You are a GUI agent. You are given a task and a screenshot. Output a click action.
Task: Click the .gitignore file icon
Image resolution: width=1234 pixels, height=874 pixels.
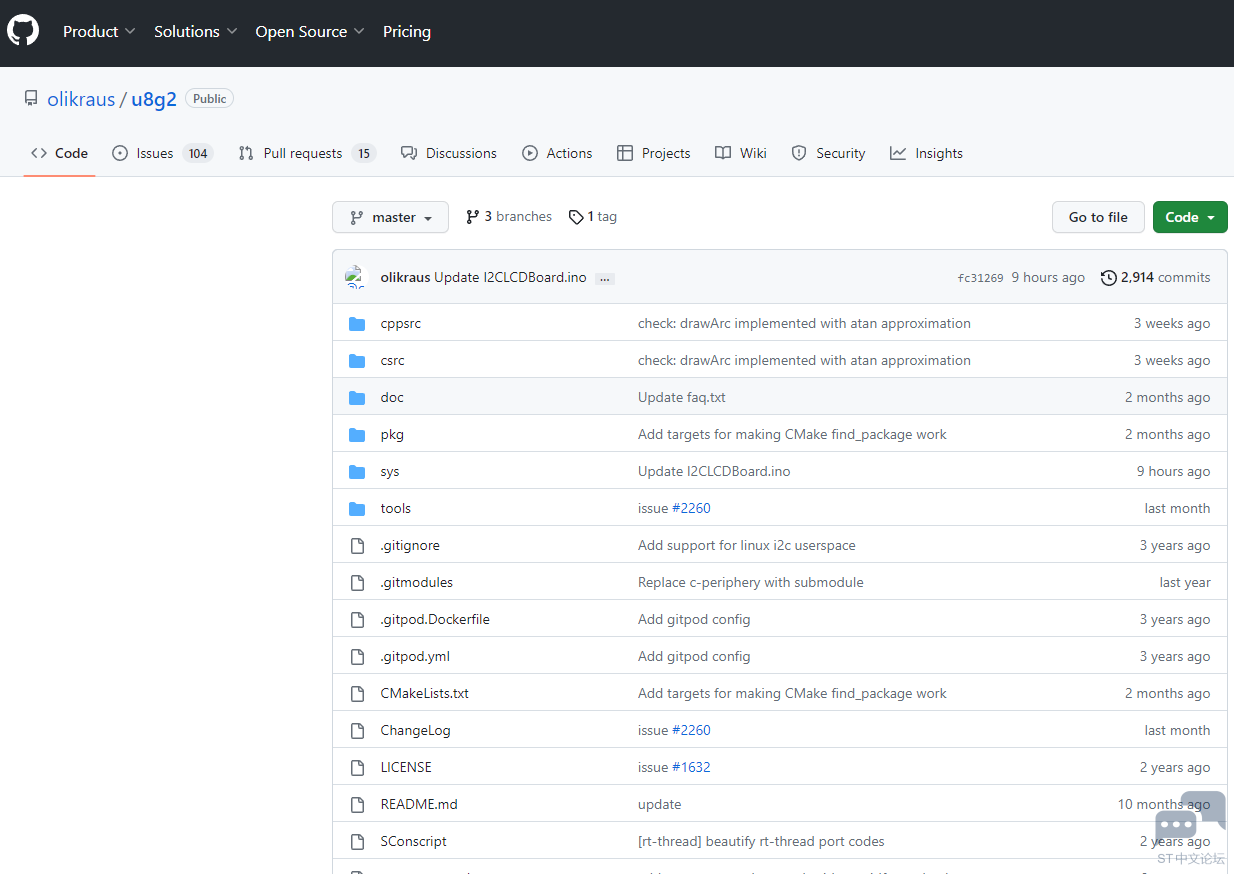357,545
